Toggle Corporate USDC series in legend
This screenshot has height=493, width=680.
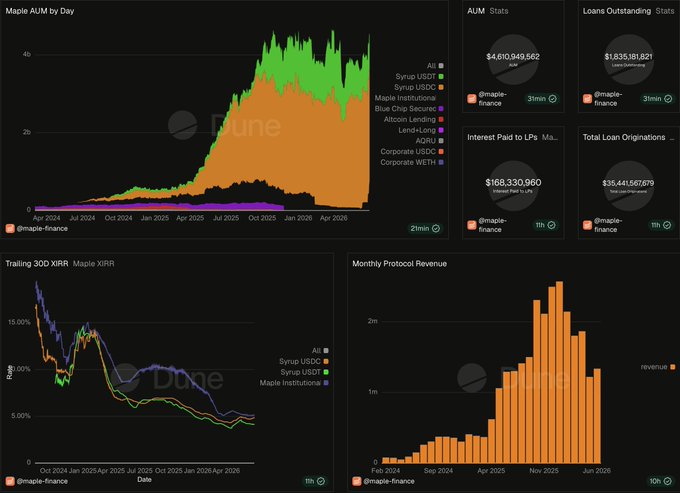tap(412, 151)
